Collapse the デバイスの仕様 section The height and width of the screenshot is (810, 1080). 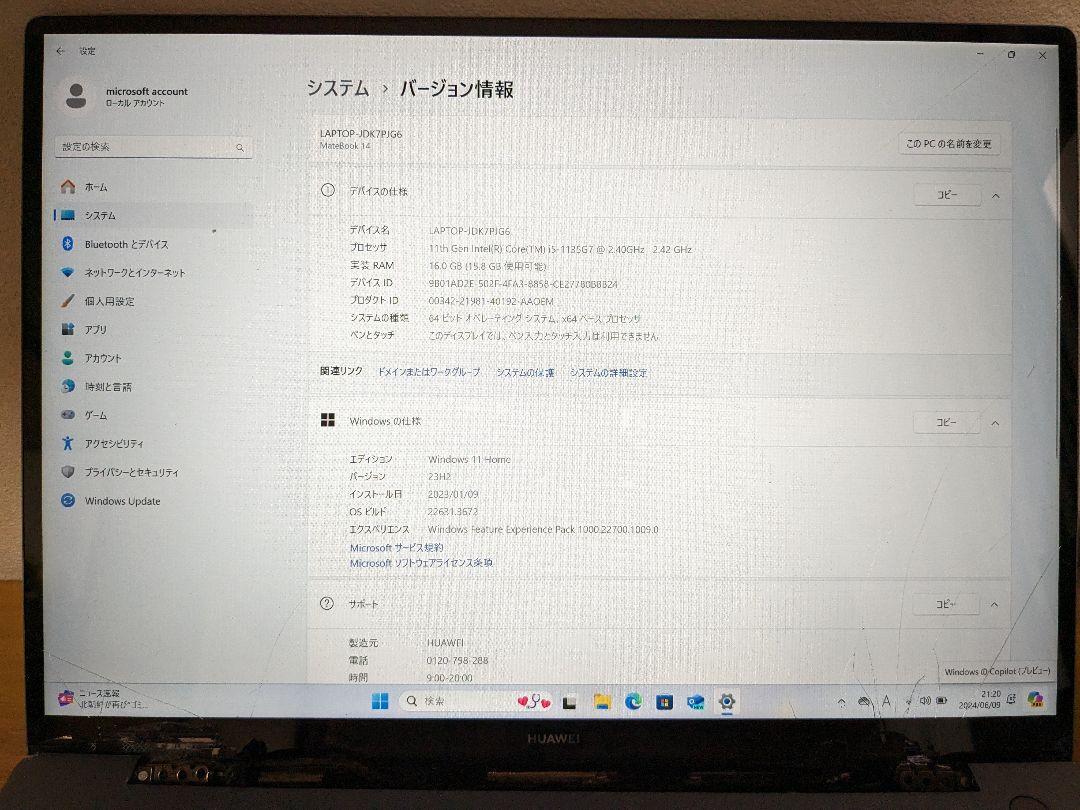(x=995, y=196)
